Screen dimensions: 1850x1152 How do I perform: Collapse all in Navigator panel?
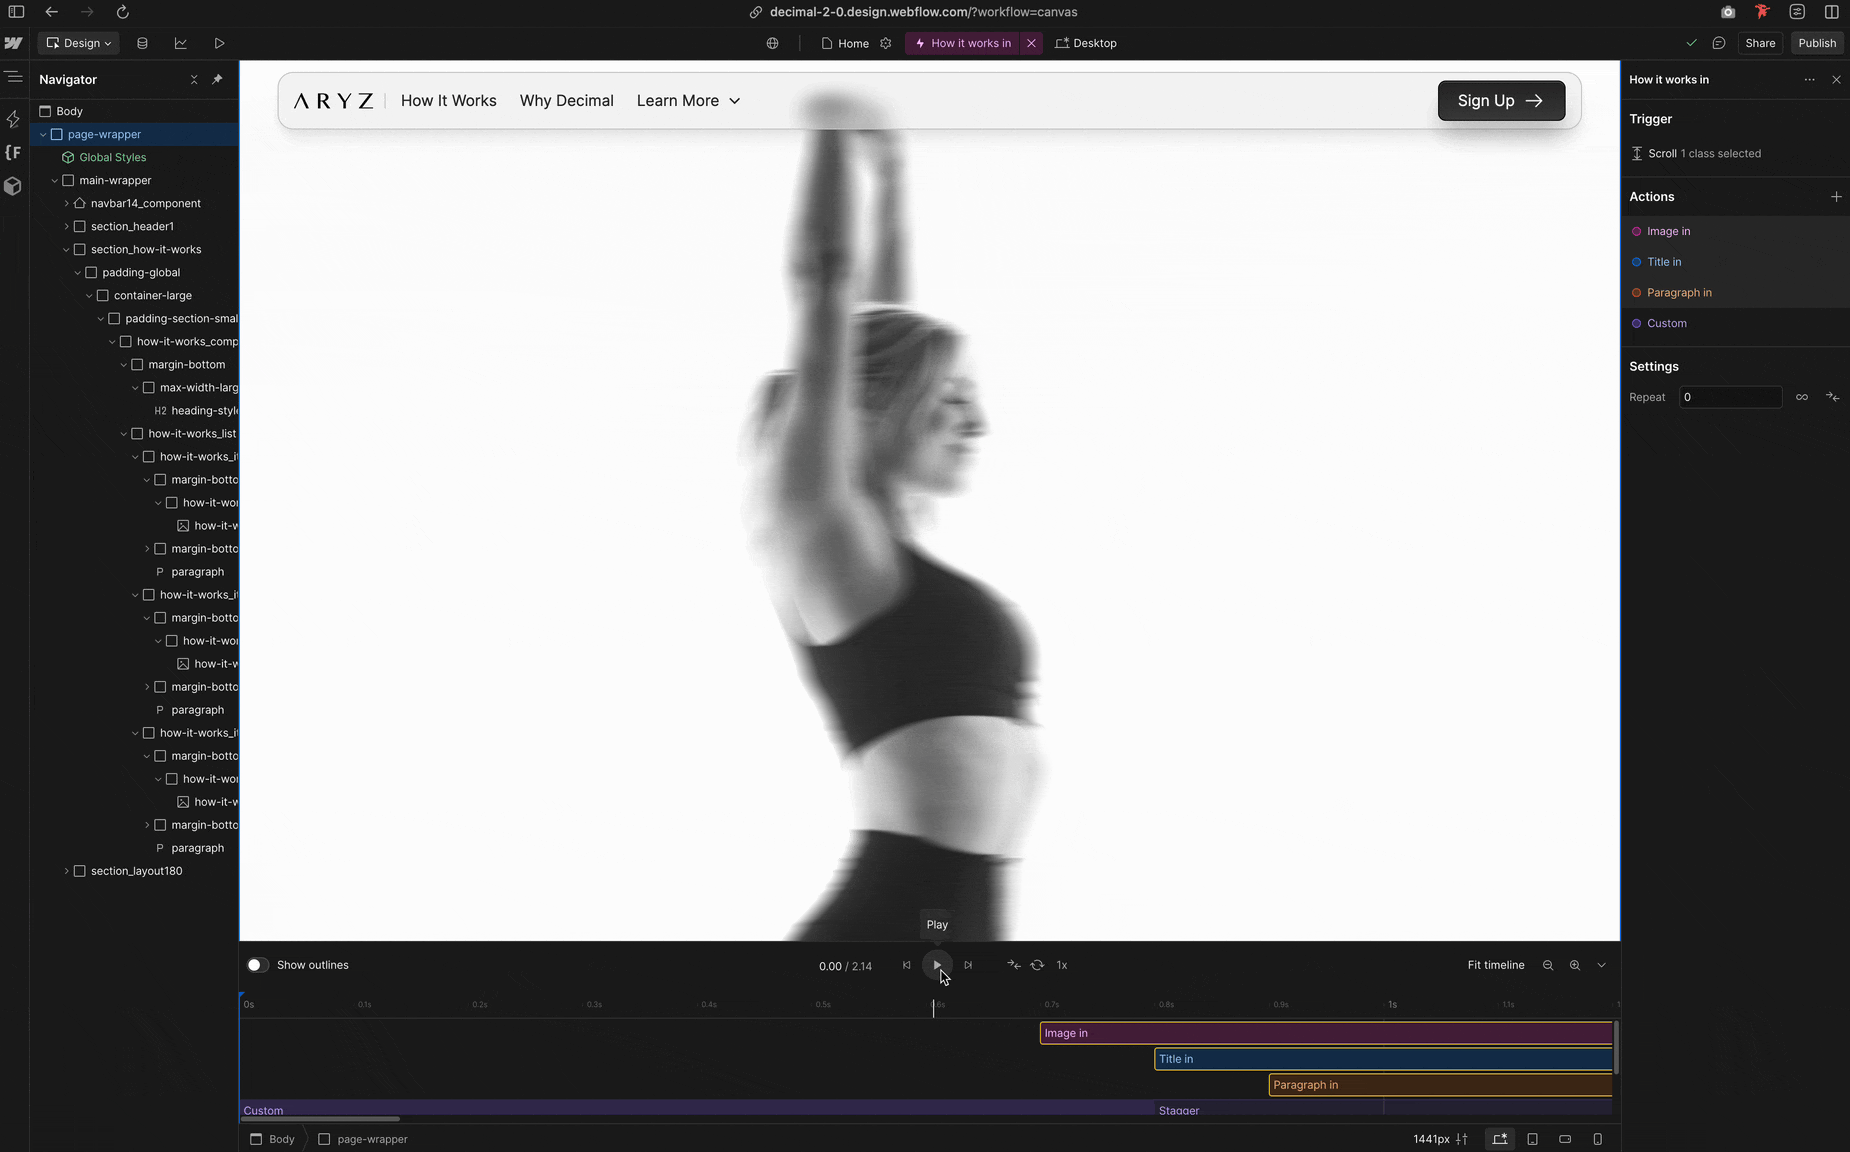click(194, 79)
